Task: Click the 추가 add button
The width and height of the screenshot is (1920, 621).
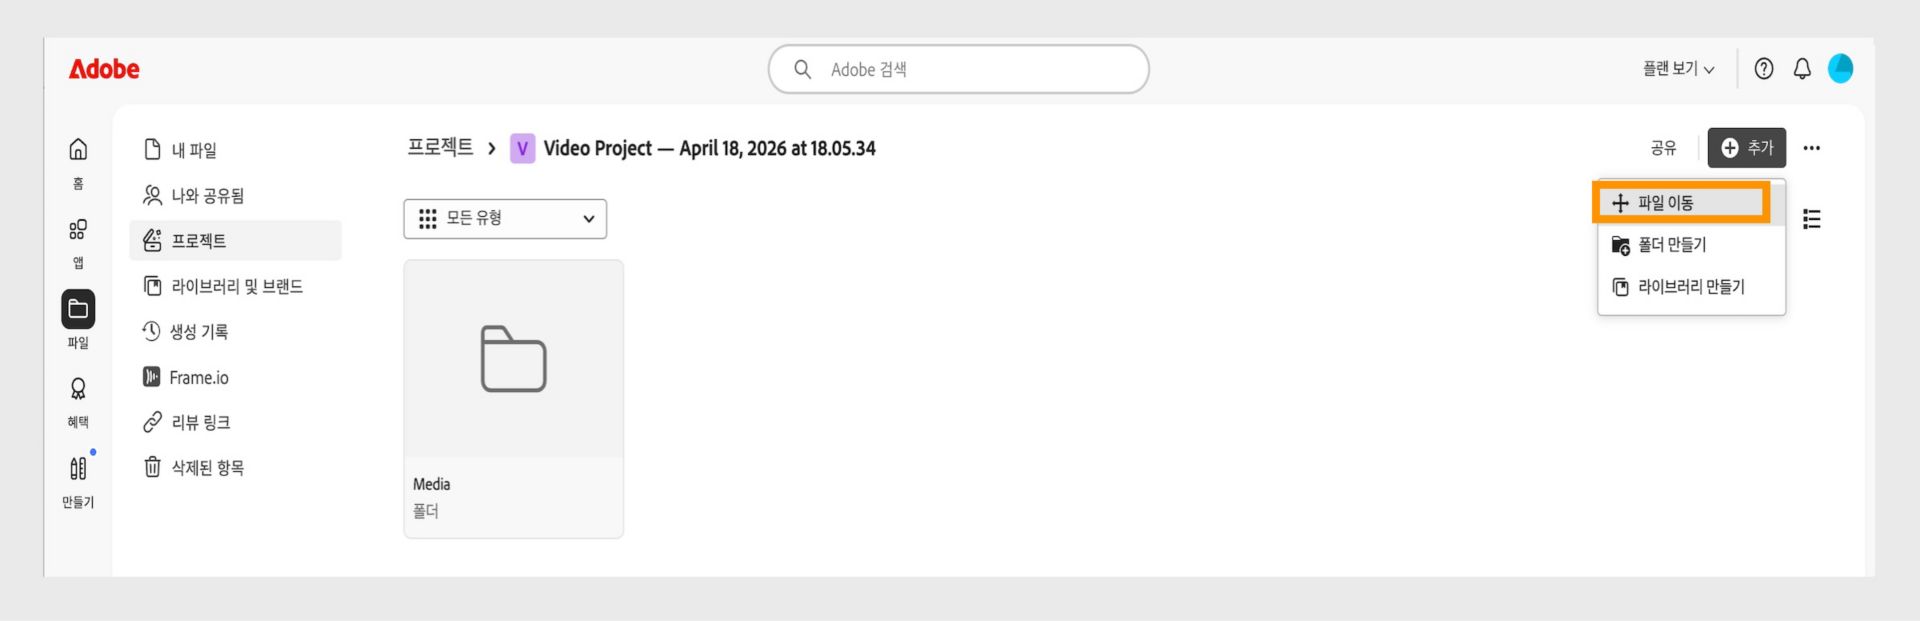Action: 1746,148
